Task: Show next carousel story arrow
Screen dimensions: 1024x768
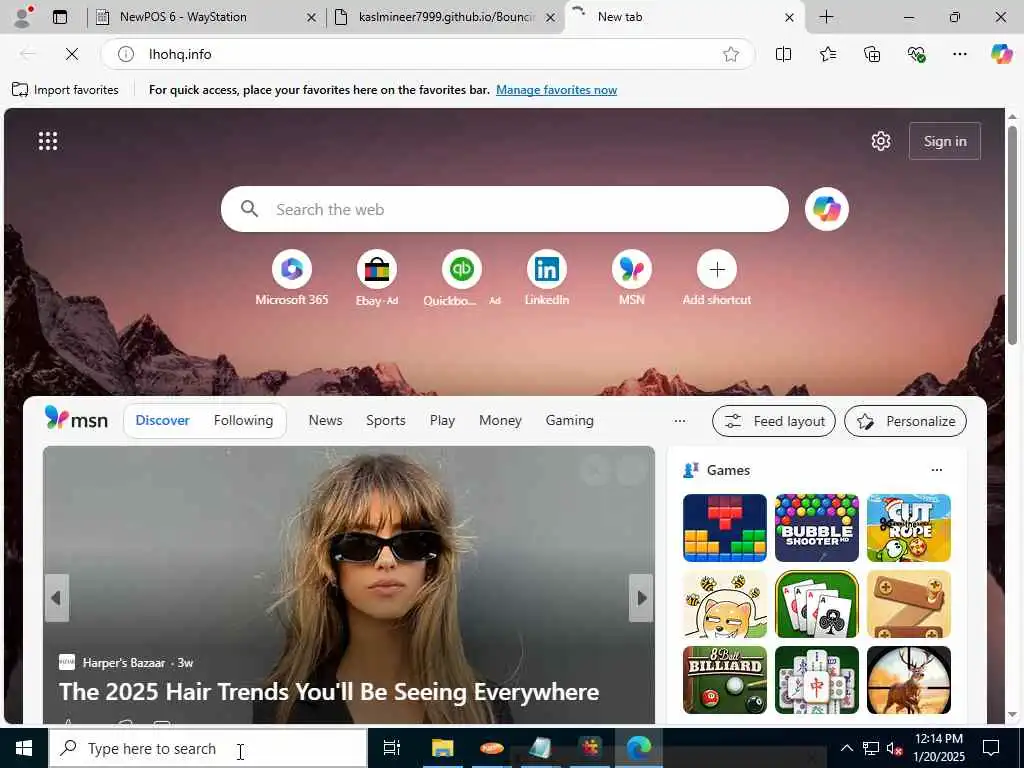Action: [641, 598]
